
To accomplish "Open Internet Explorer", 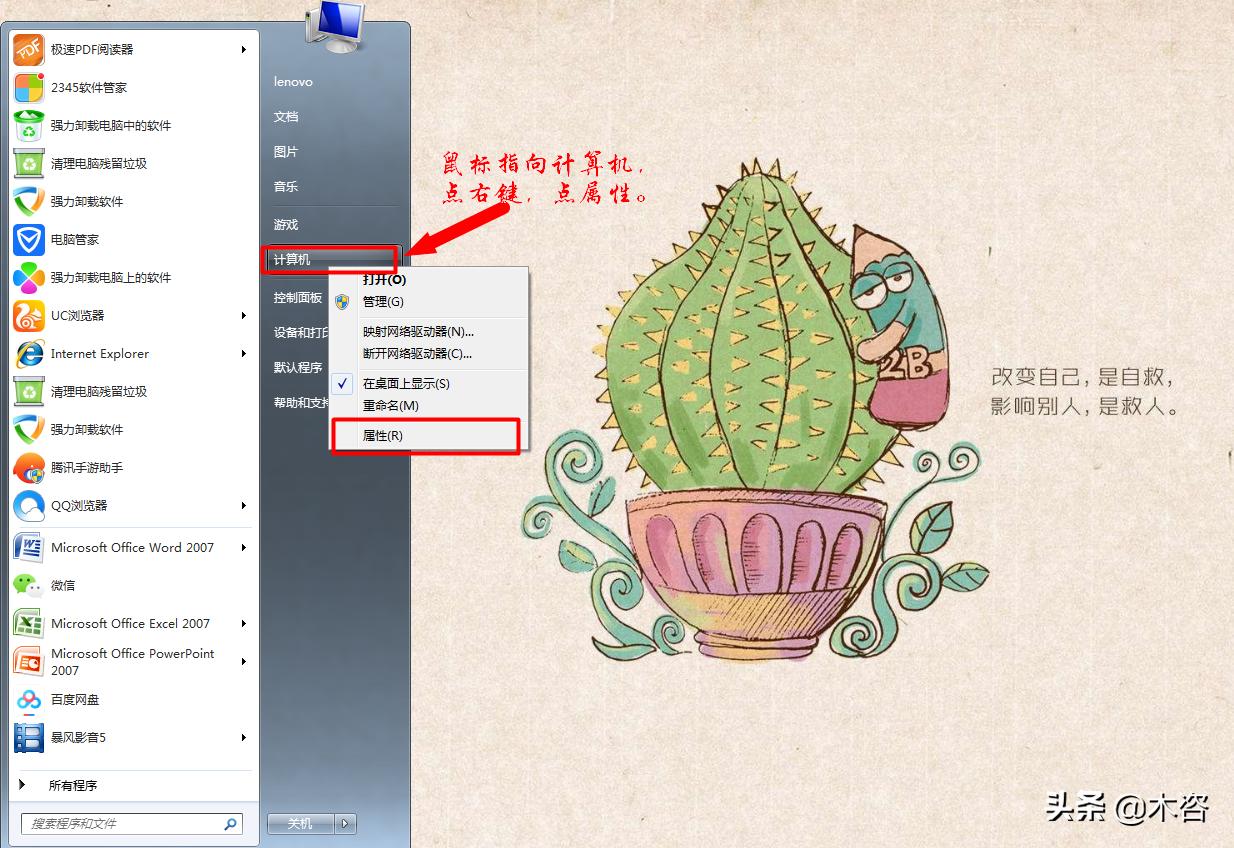I will pos(98,354).
